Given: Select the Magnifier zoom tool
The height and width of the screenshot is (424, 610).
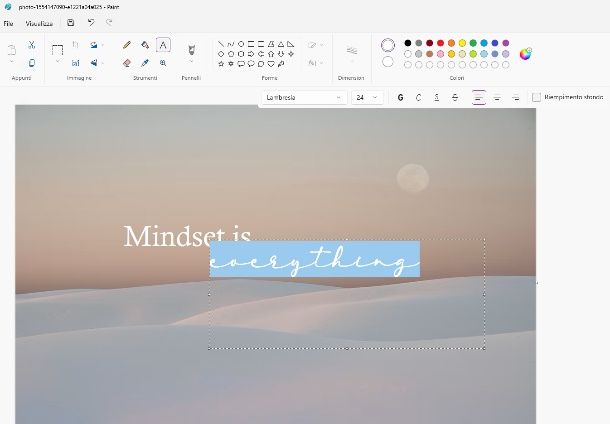Looking at the screenshot, I should 163,63.
